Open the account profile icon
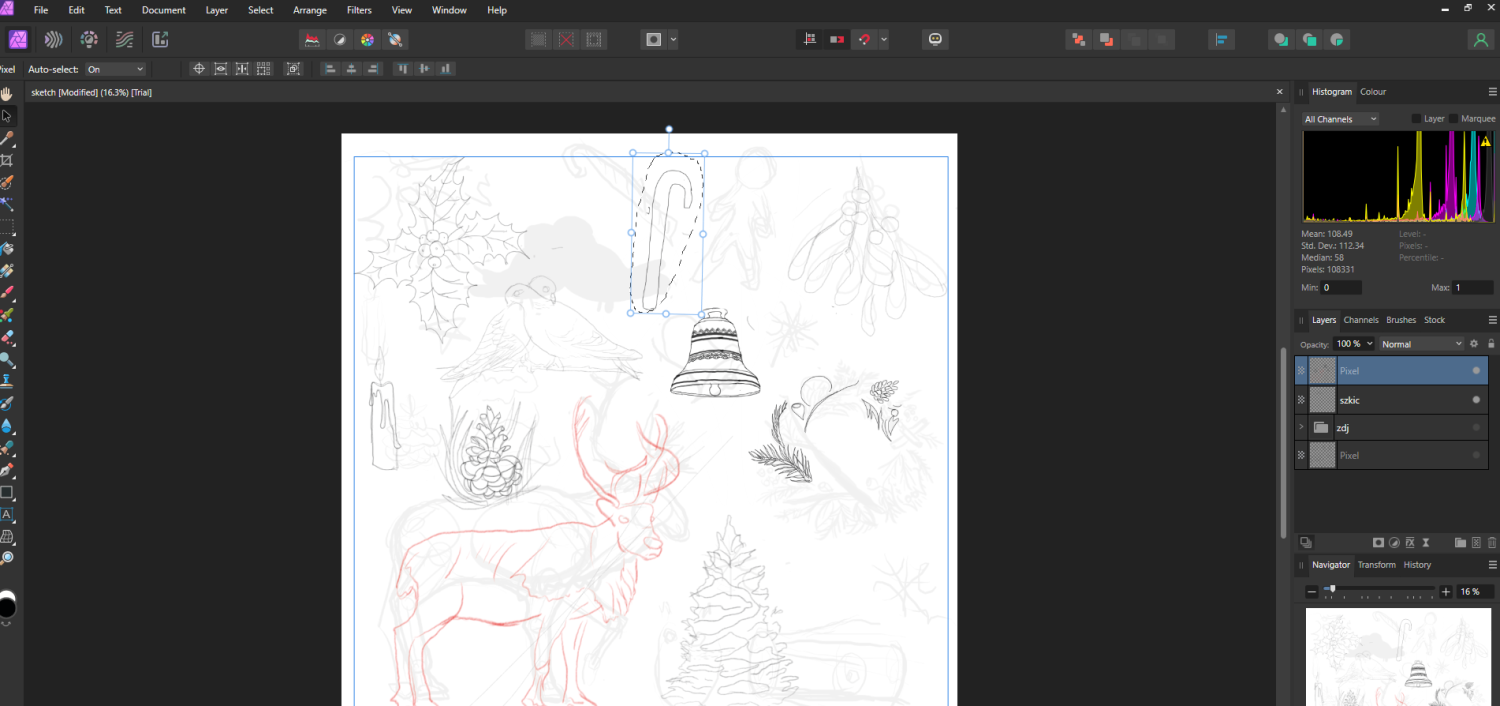The height and width of the screenshot is (706, 1500). [x=1480, y=40]
